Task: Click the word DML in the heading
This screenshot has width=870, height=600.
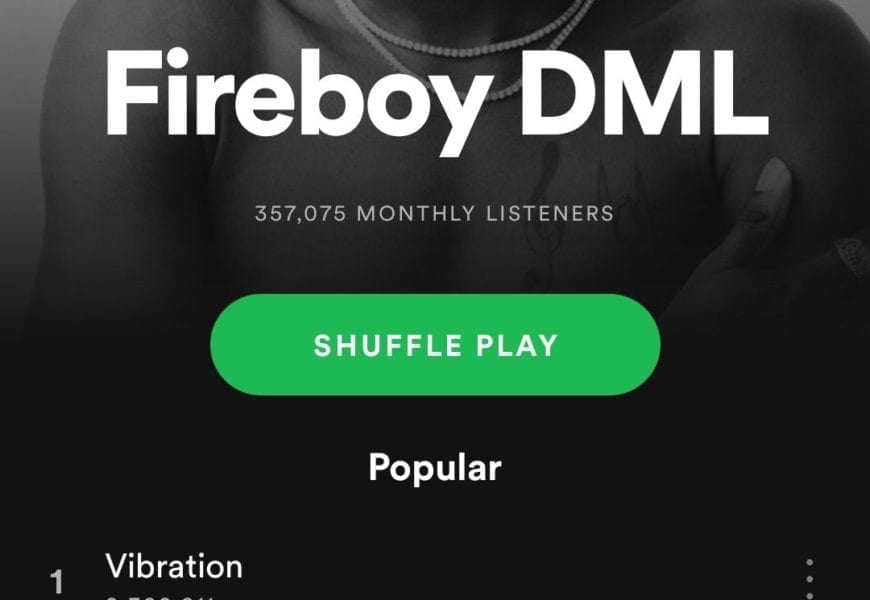Action: pyautogui.click(x=644, y=93)
